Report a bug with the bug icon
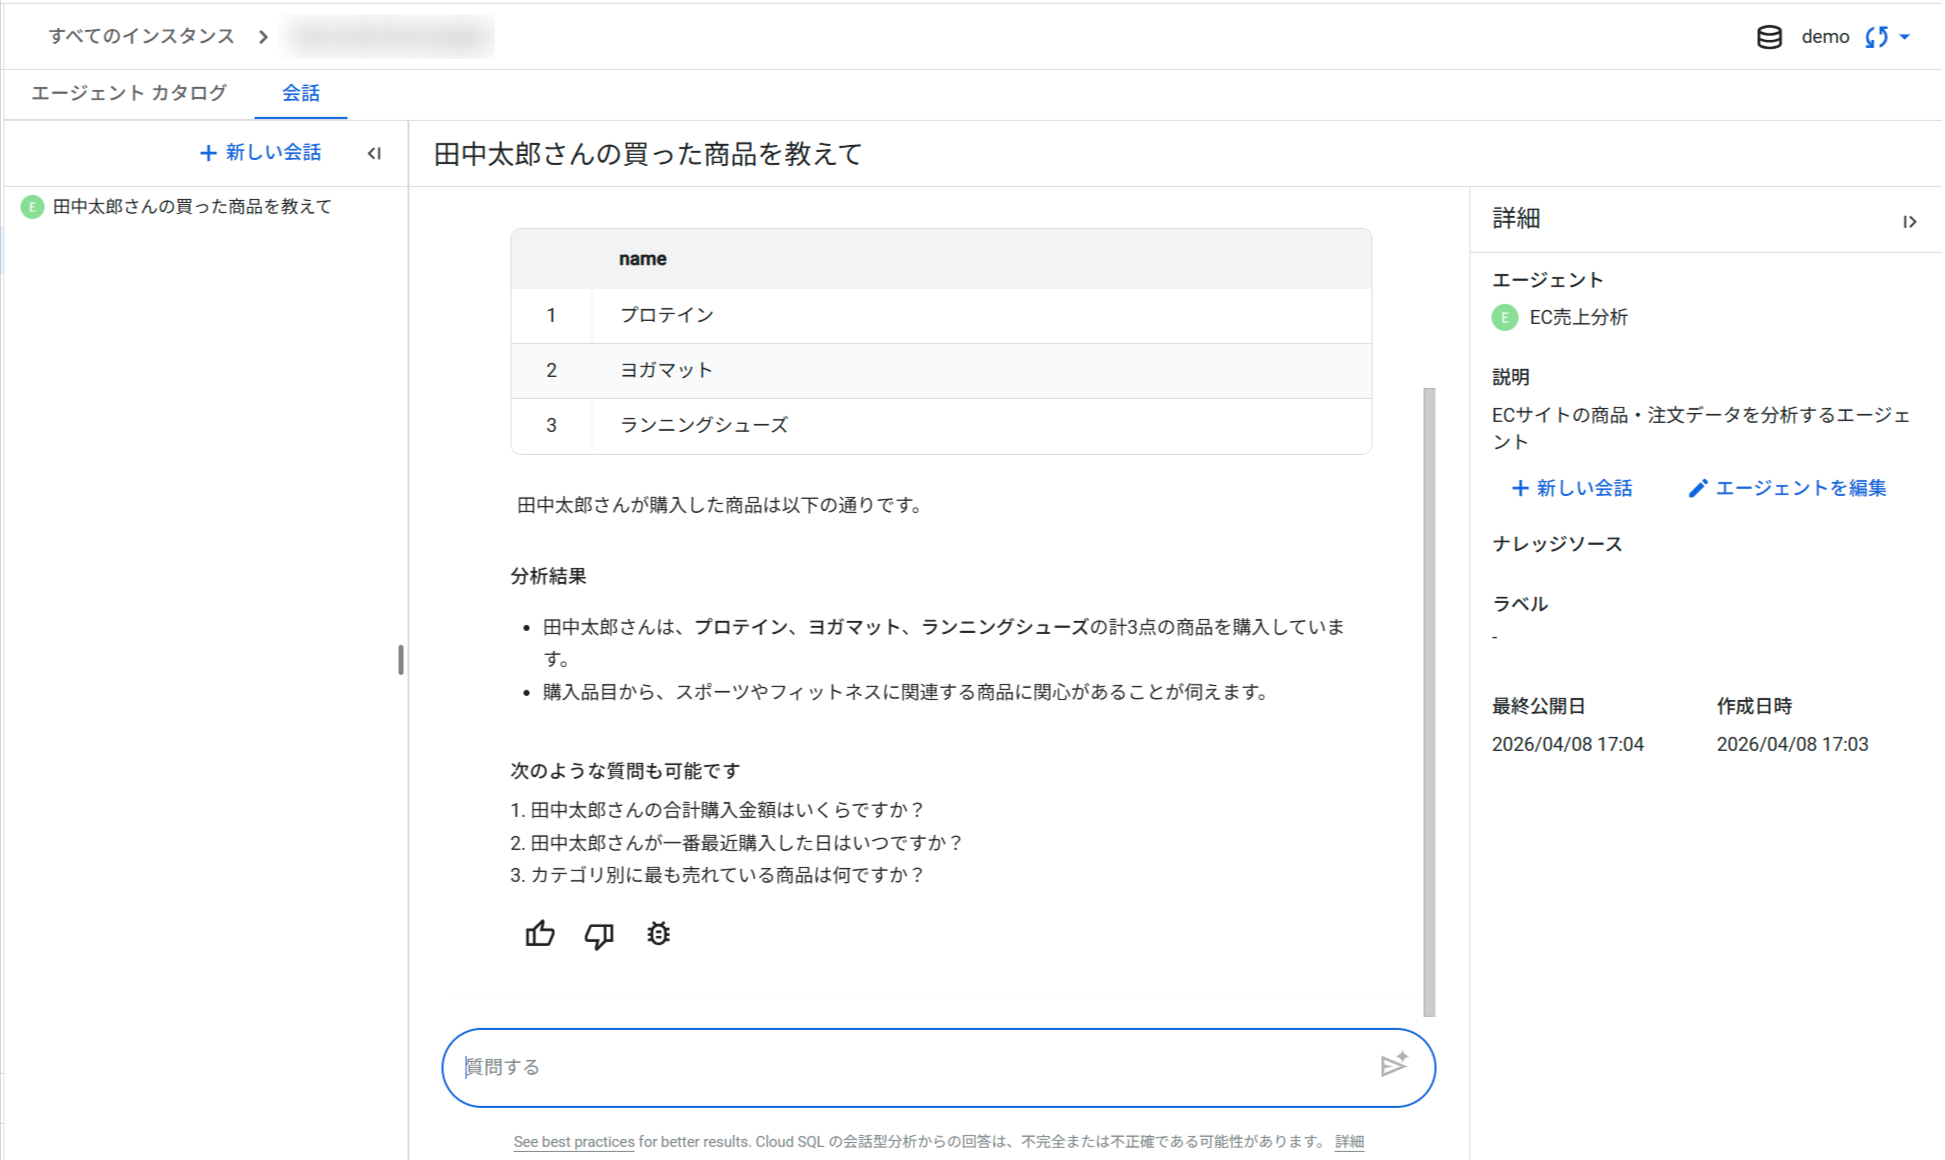 (658, 934)
